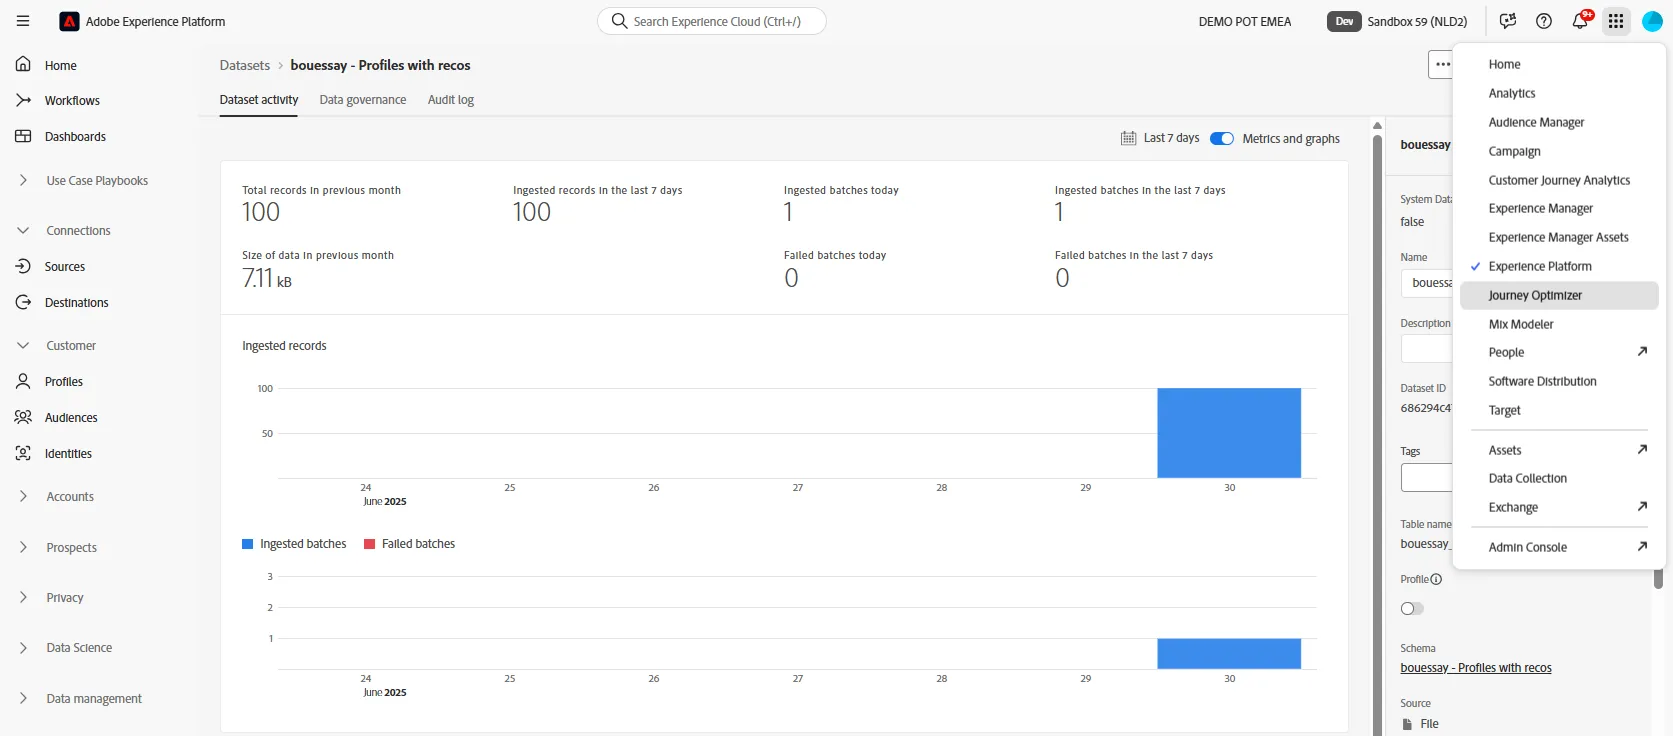
Task: Click the Destinations icon in sidebar
Action: pyautogui.click(x=23, y=302)
